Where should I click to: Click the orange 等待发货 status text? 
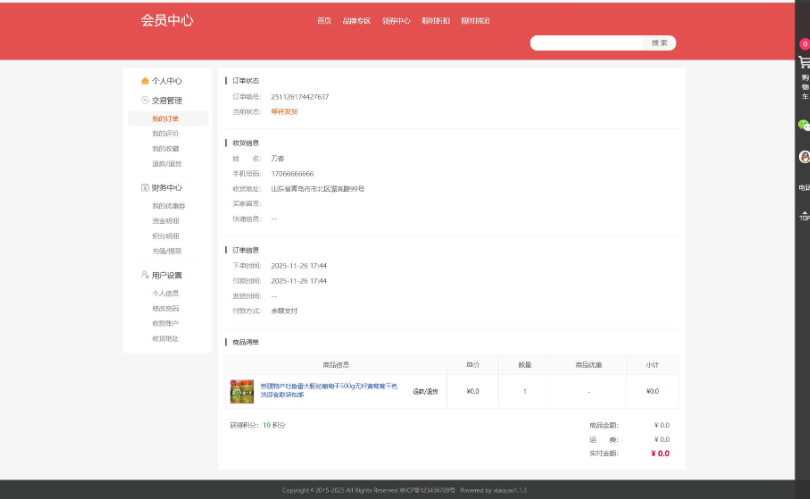[284, 112]
